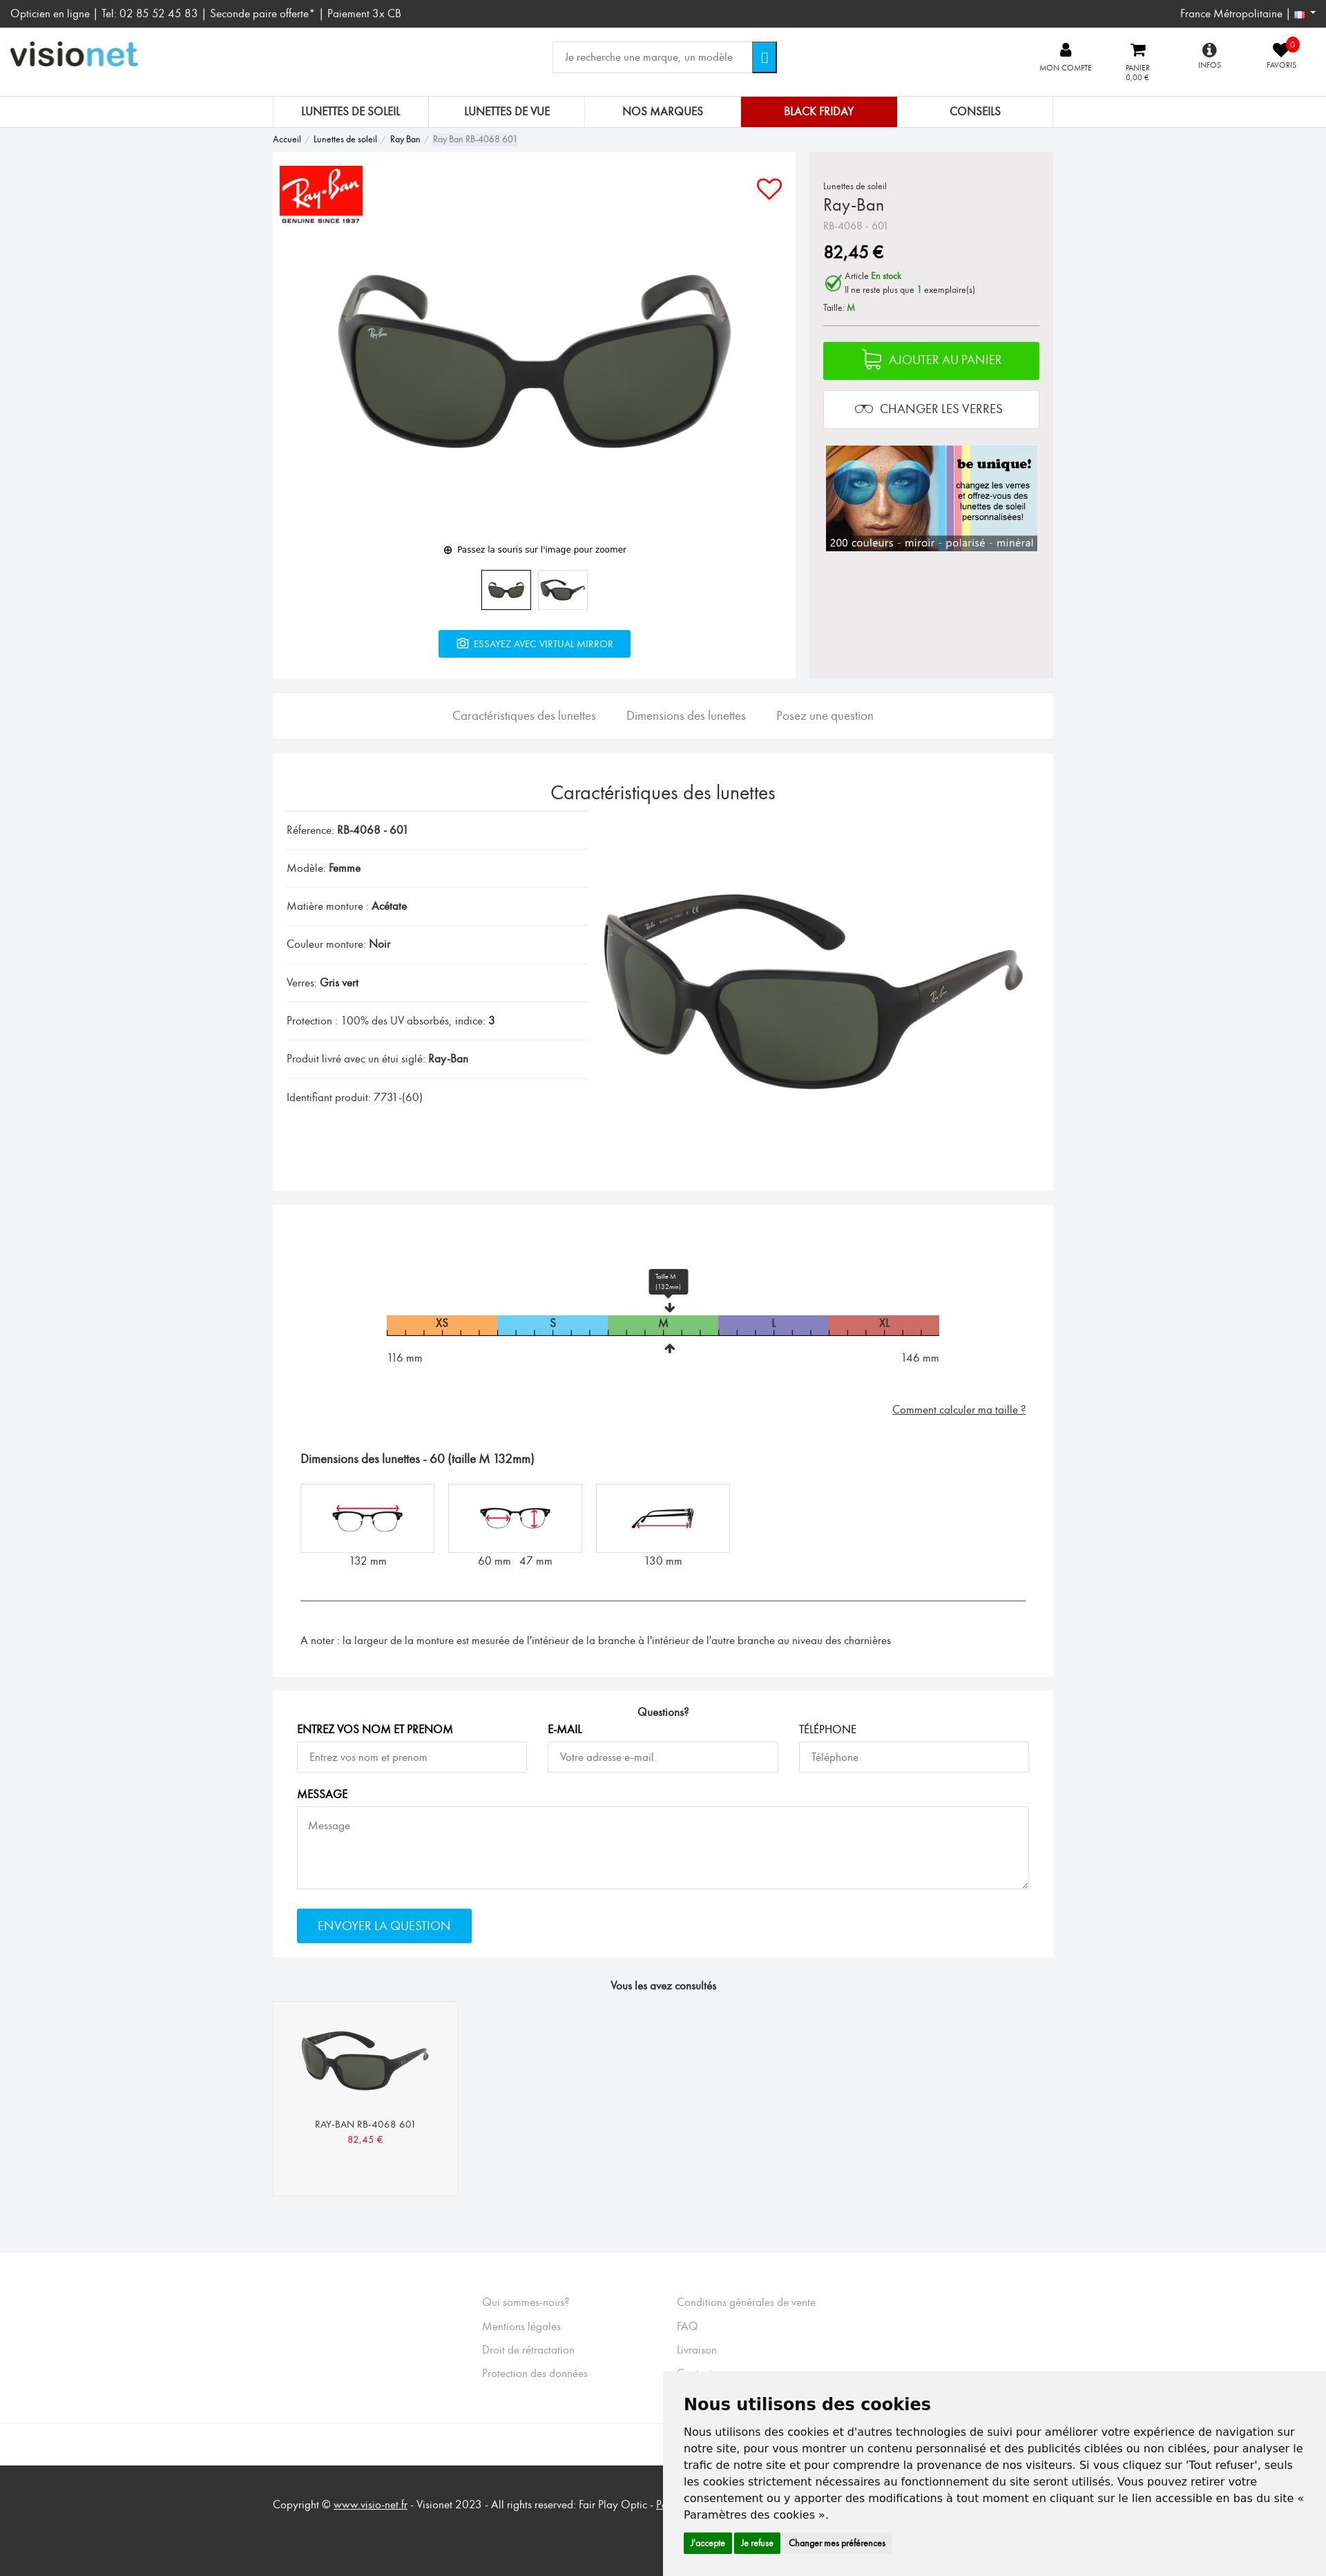This screenshot has height=2576, width=1326.
Task: Open FAQ footer link
Action: 687,2326
